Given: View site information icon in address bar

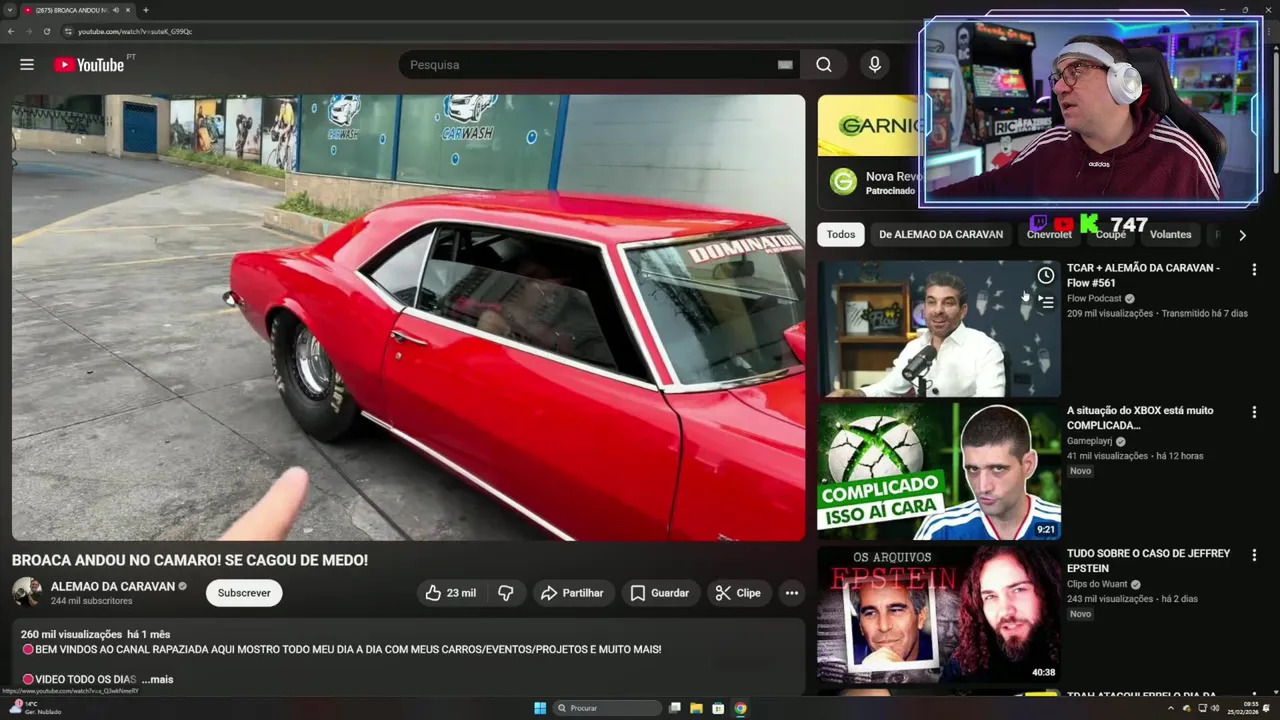Looking at the screenshot, I should (68, 31).
